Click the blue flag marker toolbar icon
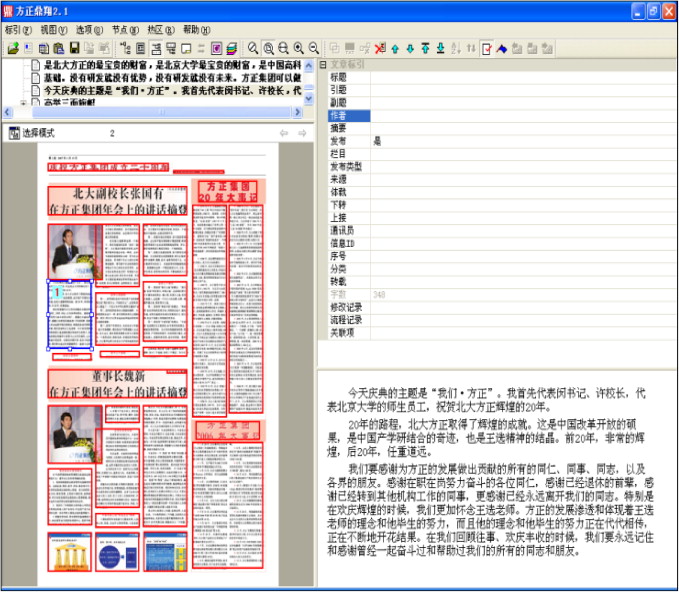Image resolution: width=679 pixels, height=592 pixels. [x=501, y=49]
